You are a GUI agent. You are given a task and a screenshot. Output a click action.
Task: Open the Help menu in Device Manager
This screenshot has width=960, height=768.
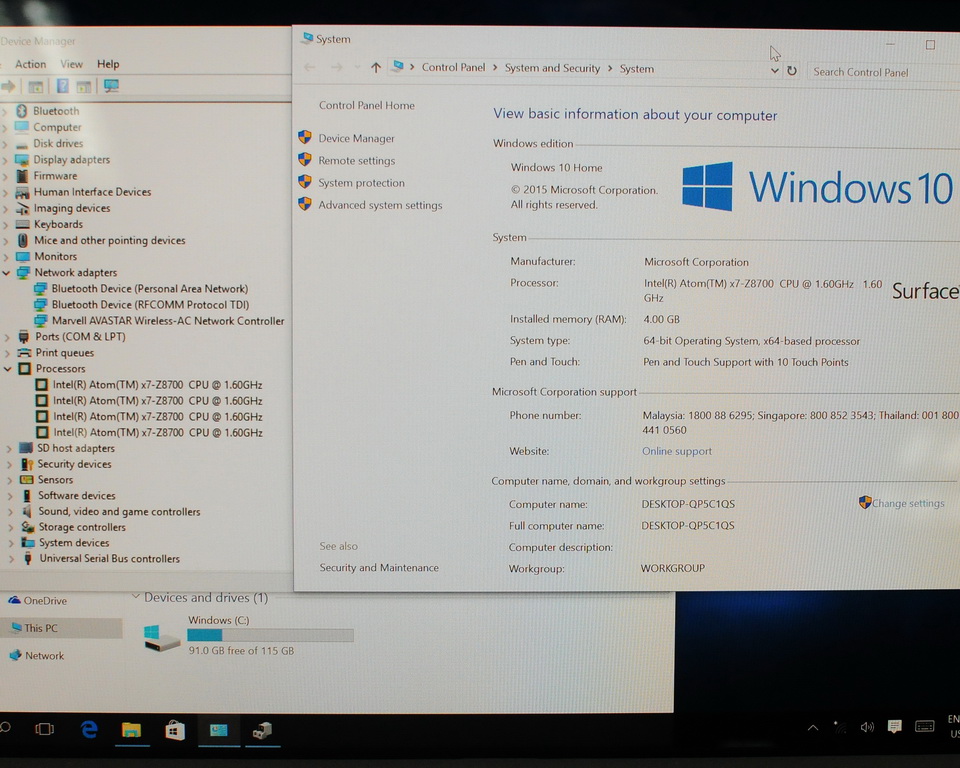(108, 64)
